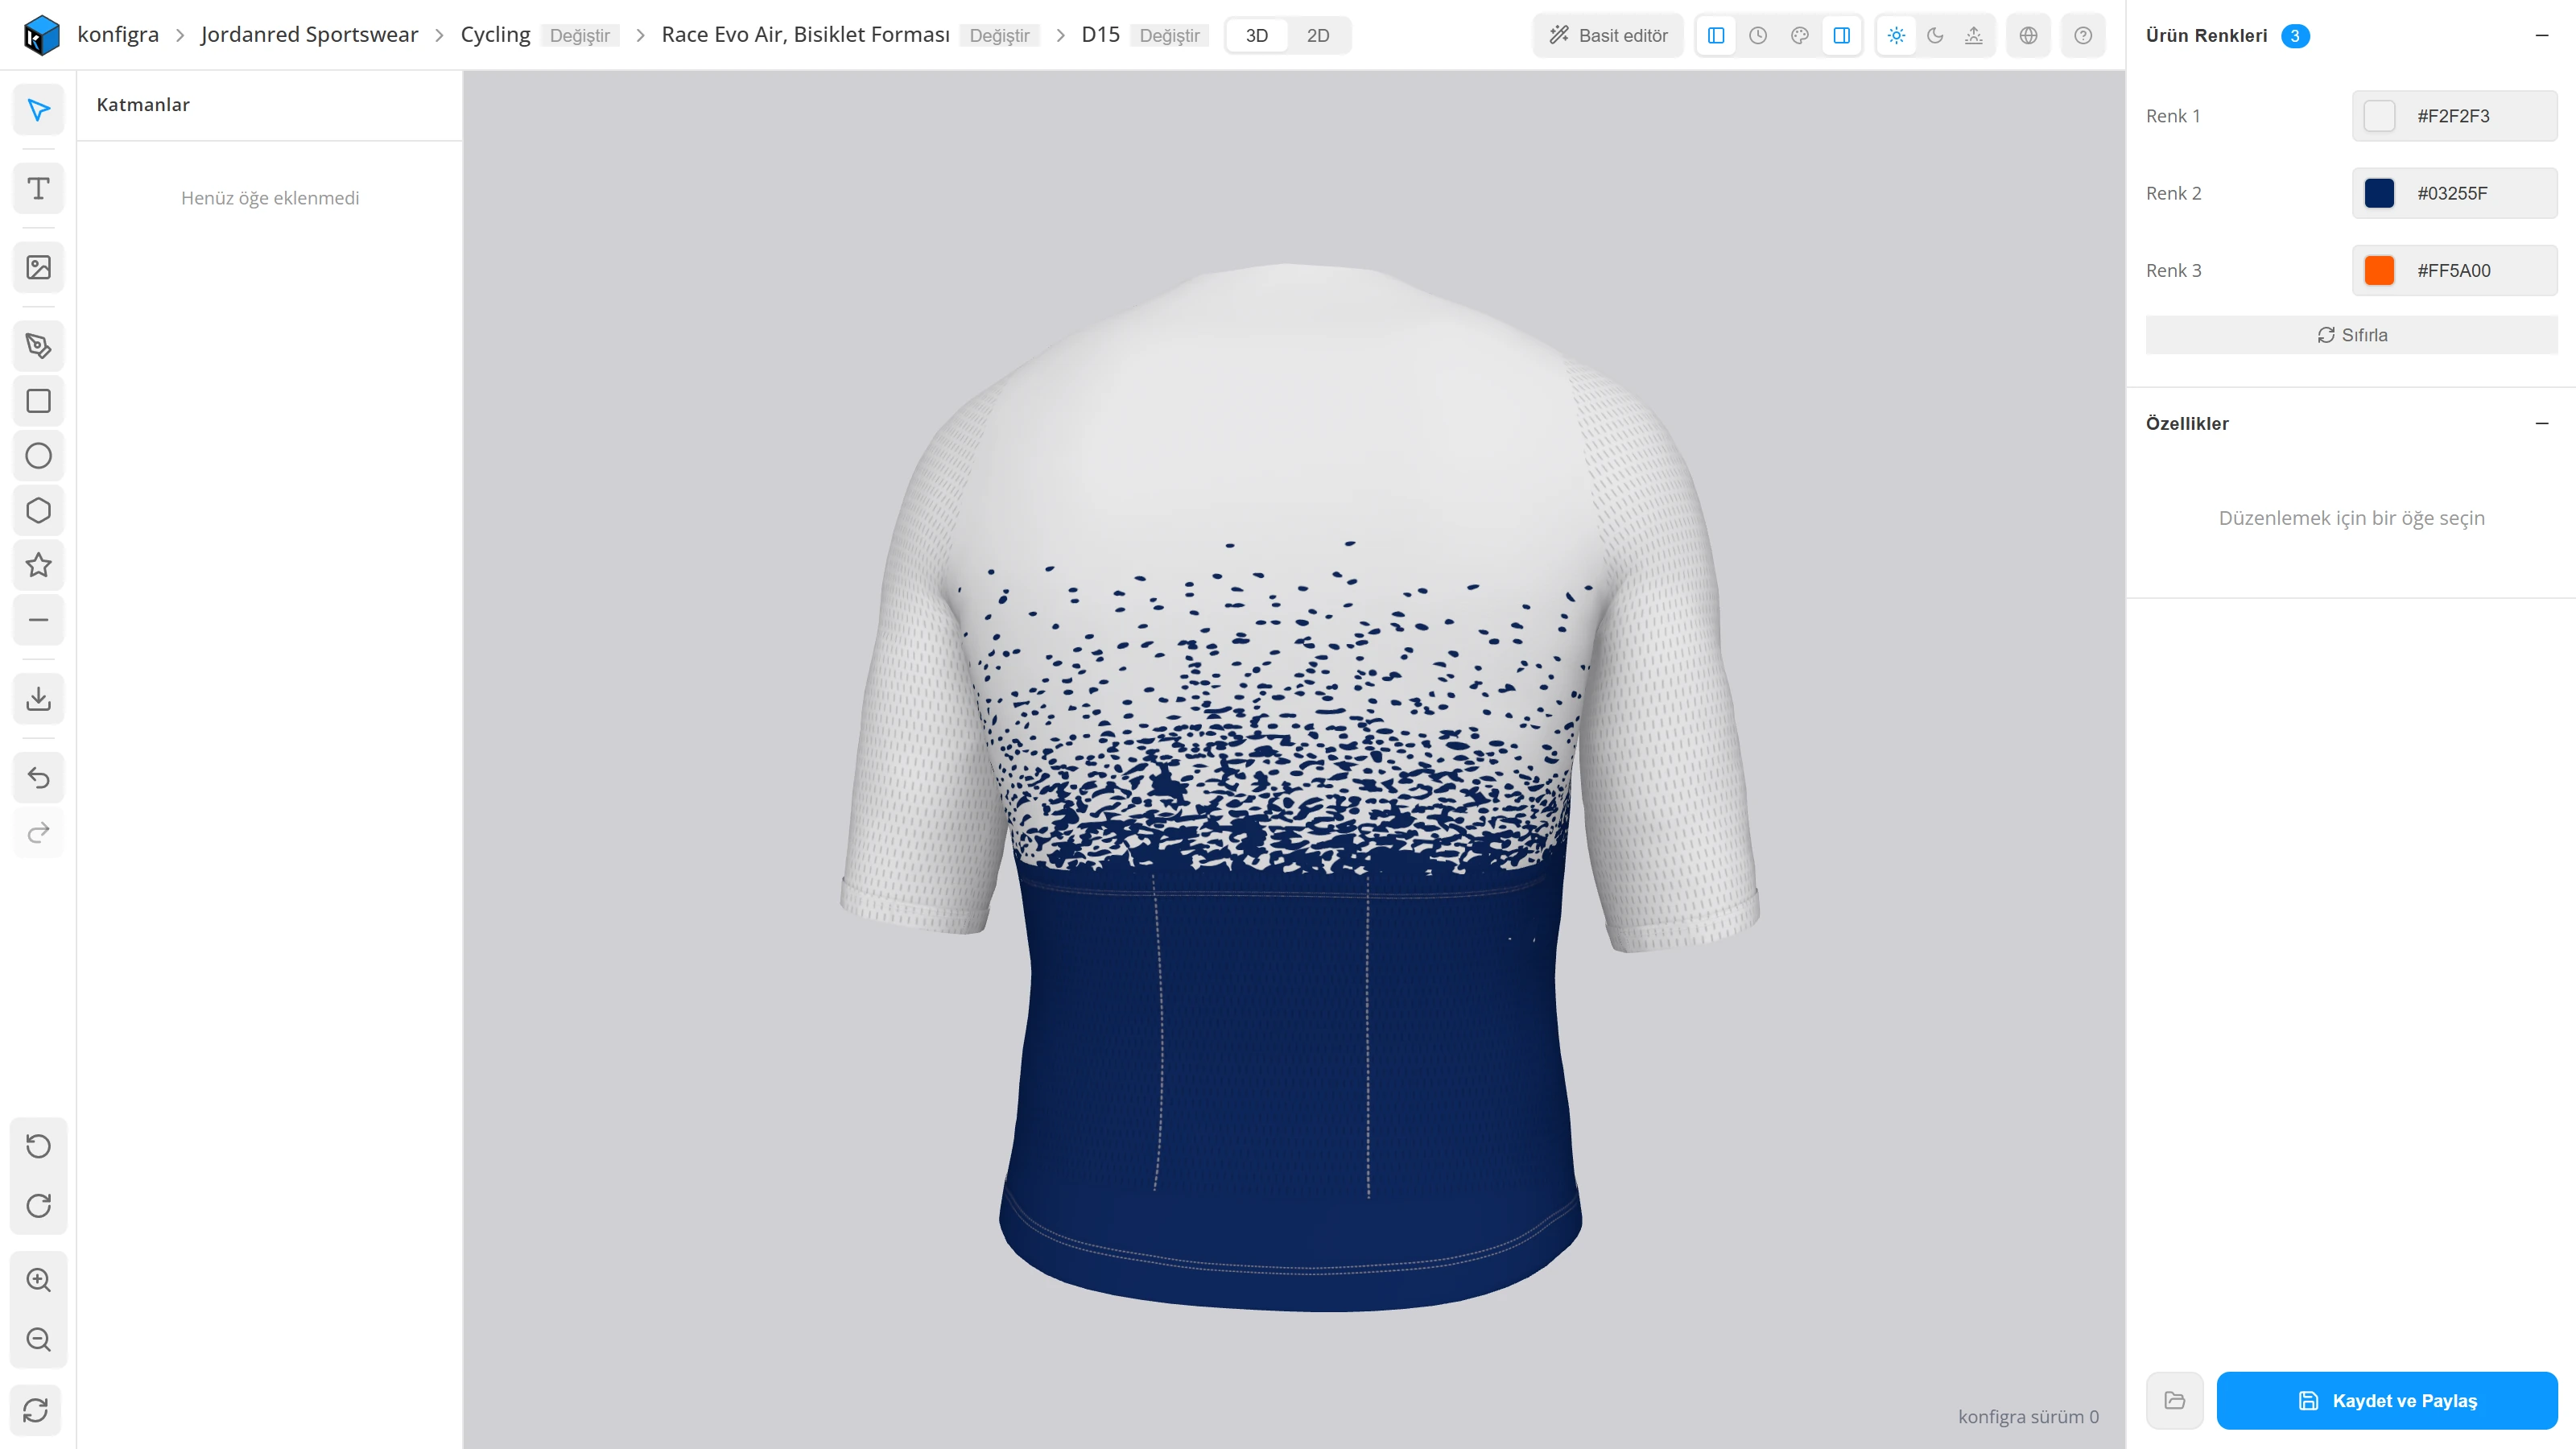Choose the Star shape tool
This screenshot has height=1449, width=2576.
pos(38,565)
